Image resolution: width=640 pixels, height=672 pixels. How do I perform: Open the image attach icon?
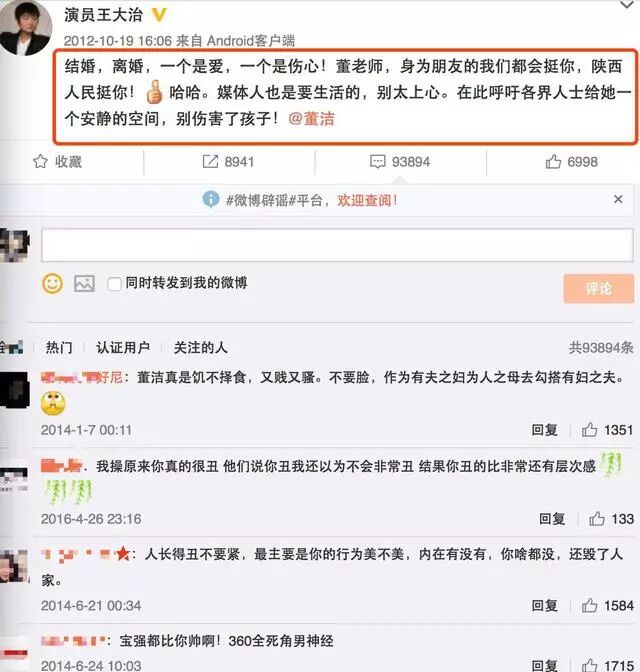(x=84, y=283)
